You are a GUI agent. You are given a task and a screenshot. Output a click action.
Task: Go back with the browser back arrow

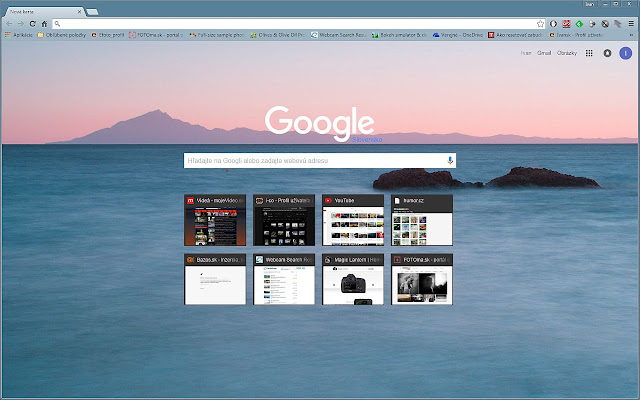pos(9,24)
